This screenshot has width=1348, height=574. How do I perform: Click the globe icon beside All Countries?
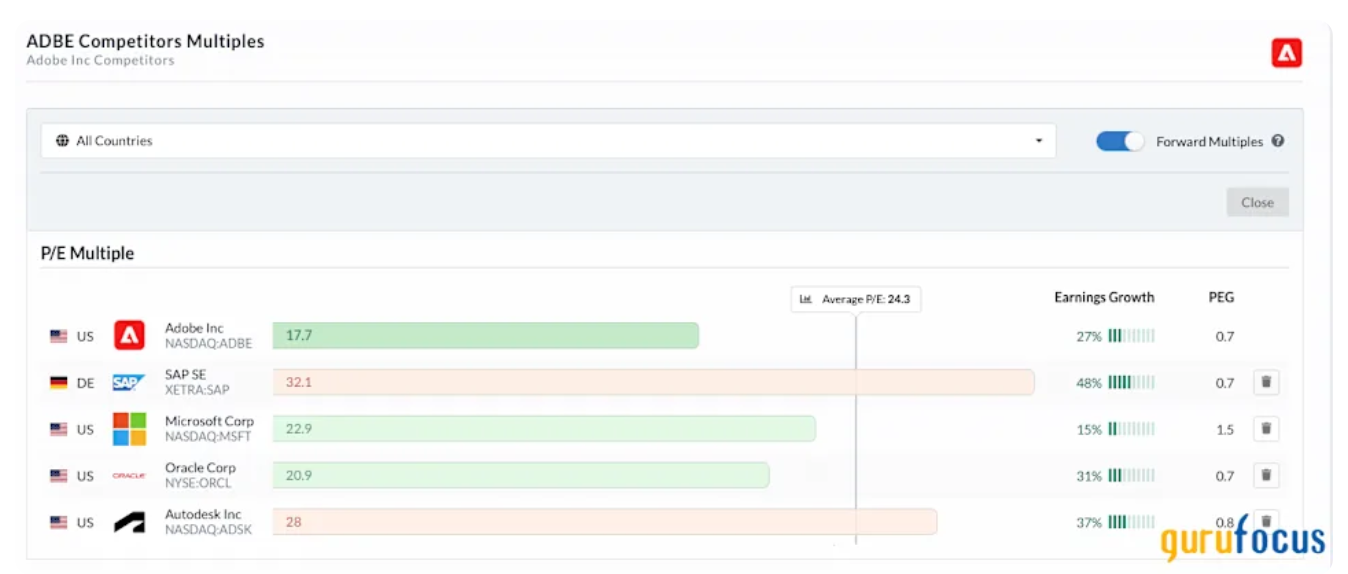(63, 141)
